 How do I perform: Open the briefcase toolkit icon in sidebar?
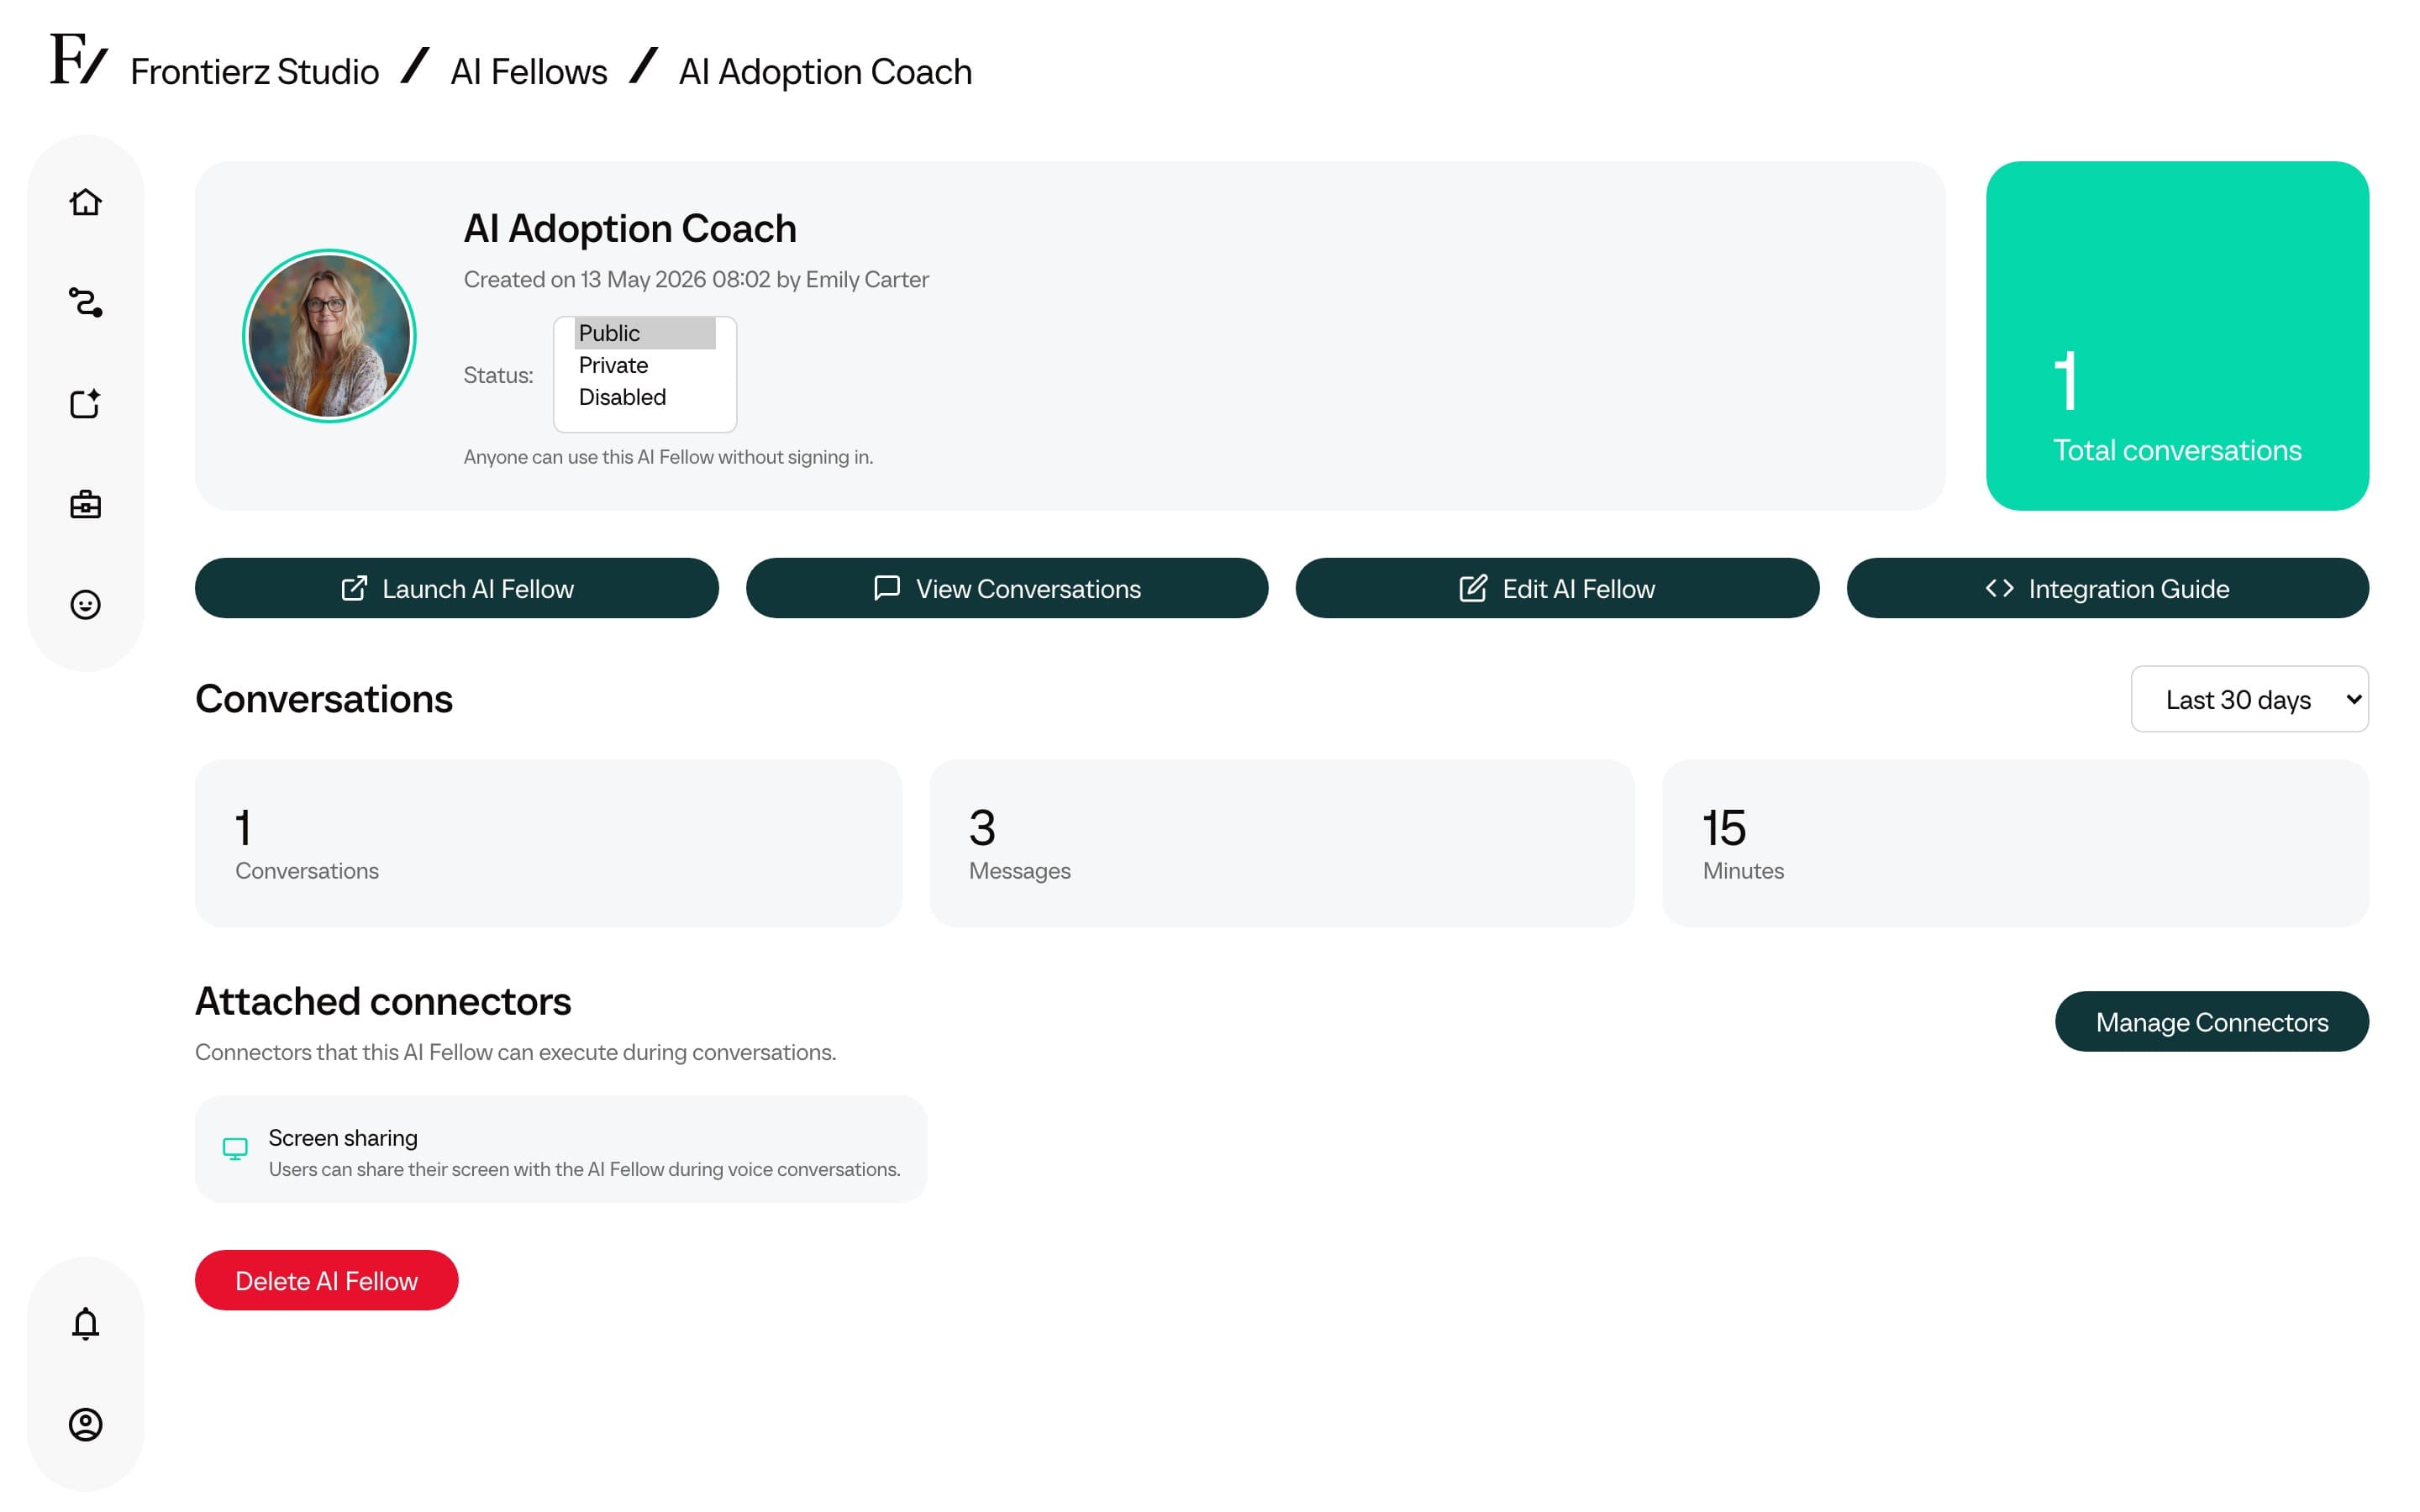pyautogui.click(x=85, y=504)
